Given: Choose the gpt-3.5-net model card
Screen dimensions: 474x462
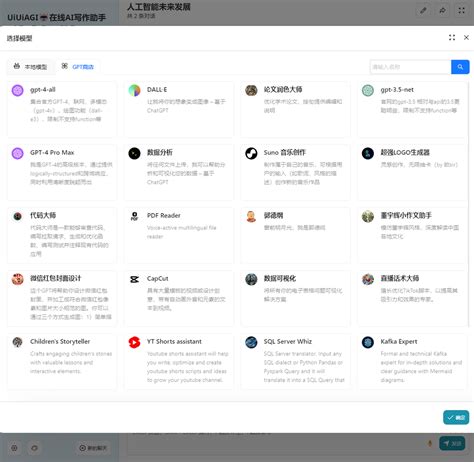Looking at the screenshot, I should click(412, 109).
